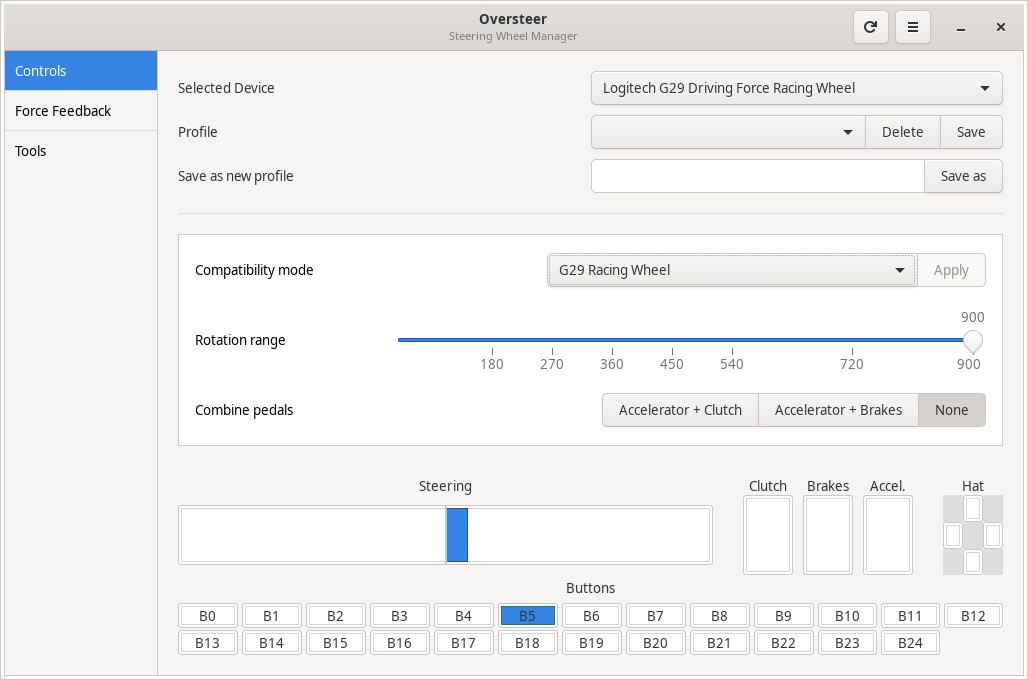Click the Save as button
The height and width of the screenshot is (680, 1028).
(963, 176)
